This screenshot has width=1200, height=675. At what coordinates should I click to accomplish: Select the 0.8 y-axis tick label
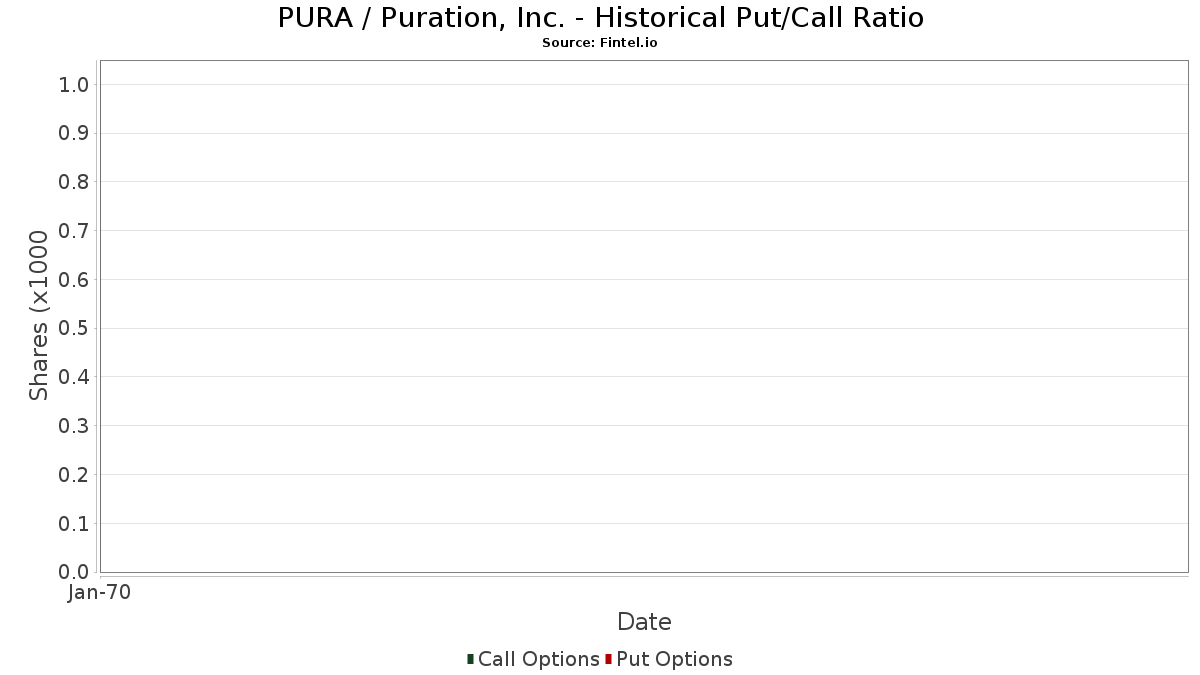point(75,182)
